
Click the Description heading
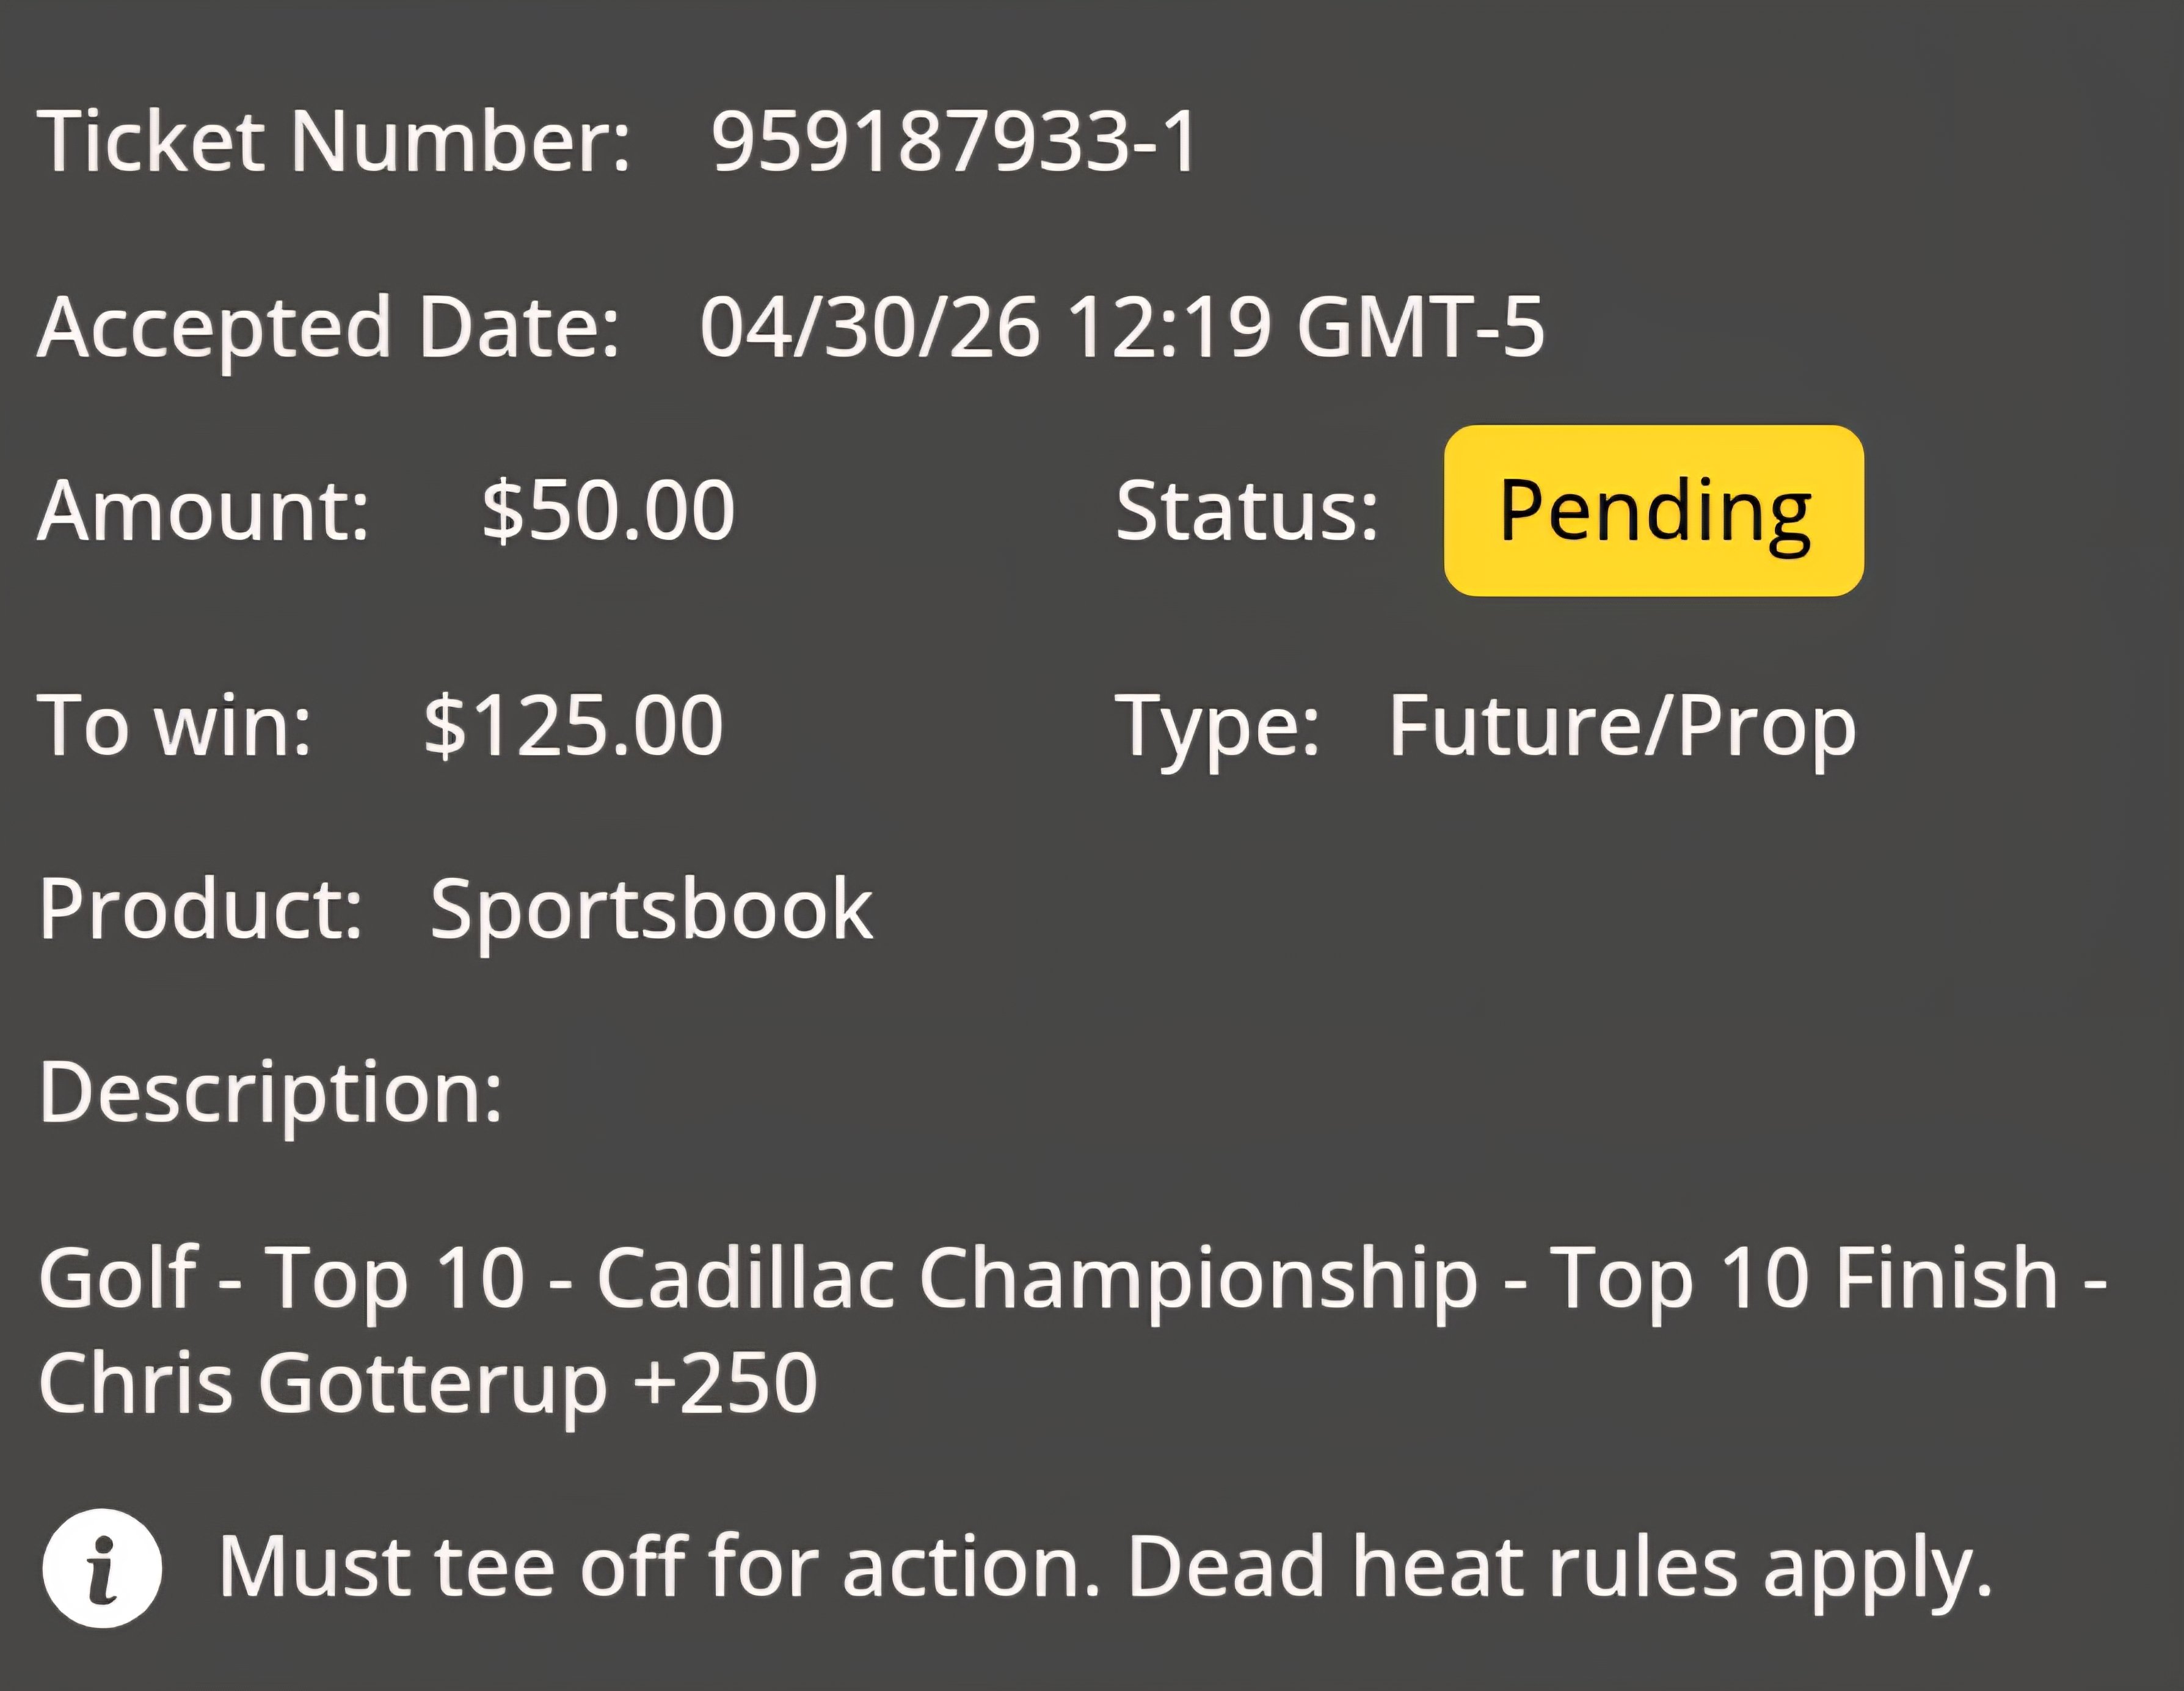(x=271, y=1094)
